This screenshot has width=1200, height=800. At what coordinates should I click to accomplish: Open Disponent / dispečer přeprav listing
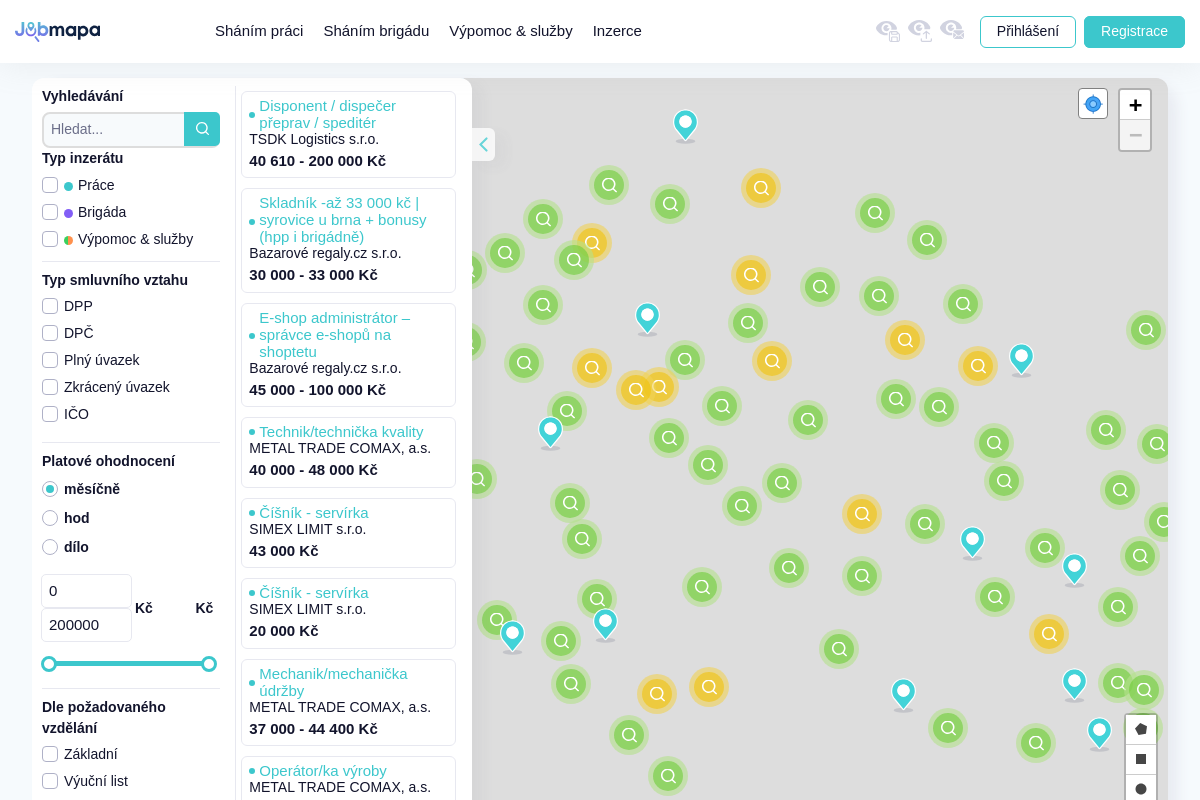click(327, 114)
